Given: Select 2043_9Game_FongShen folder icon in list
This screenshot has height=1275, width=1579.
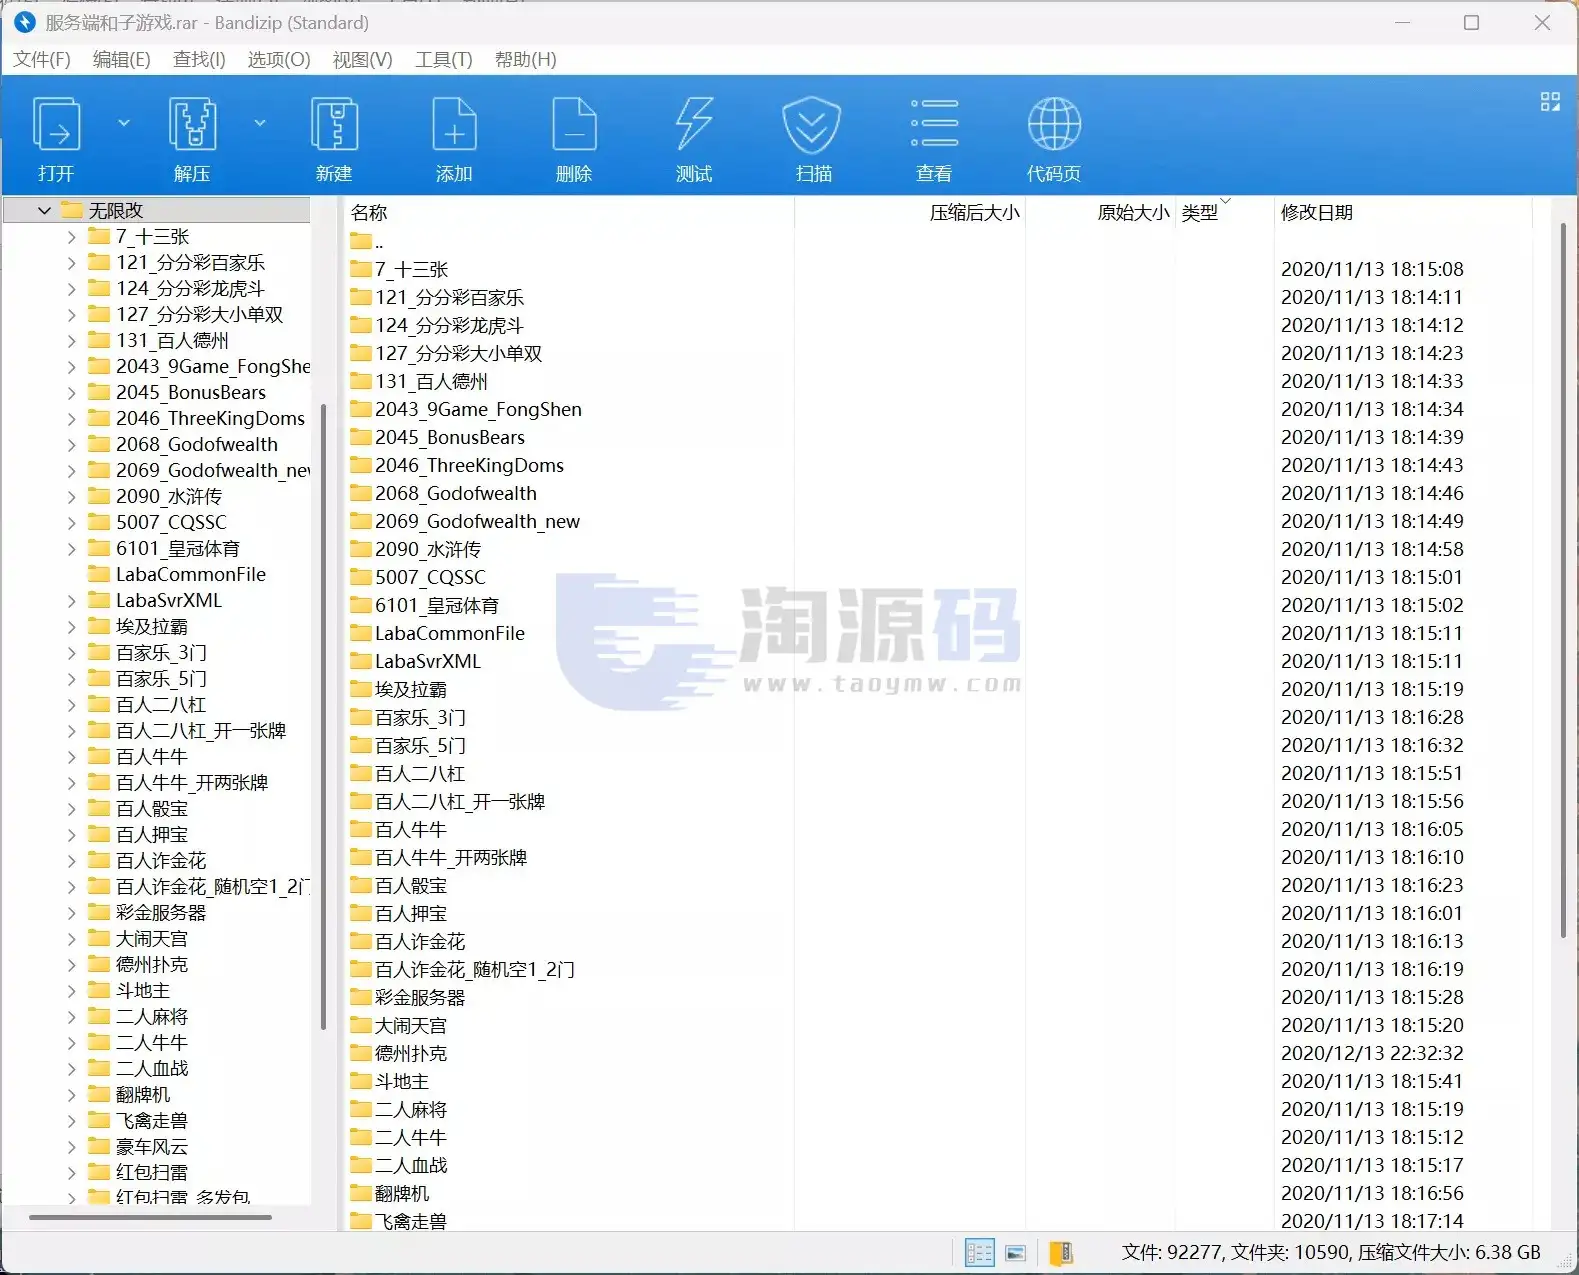Looking at the screenshot, I should [361, 409].
